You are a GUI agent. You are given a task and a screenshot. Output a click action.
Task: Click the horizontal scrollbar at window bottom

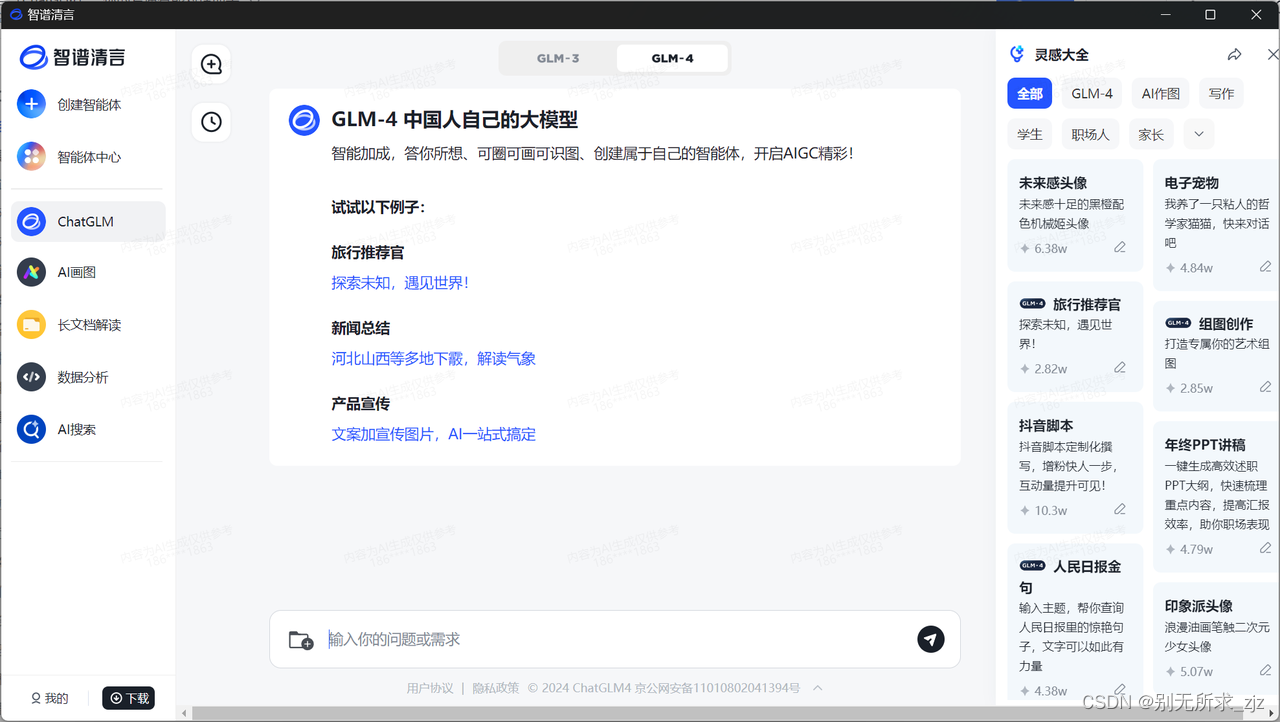730,713
